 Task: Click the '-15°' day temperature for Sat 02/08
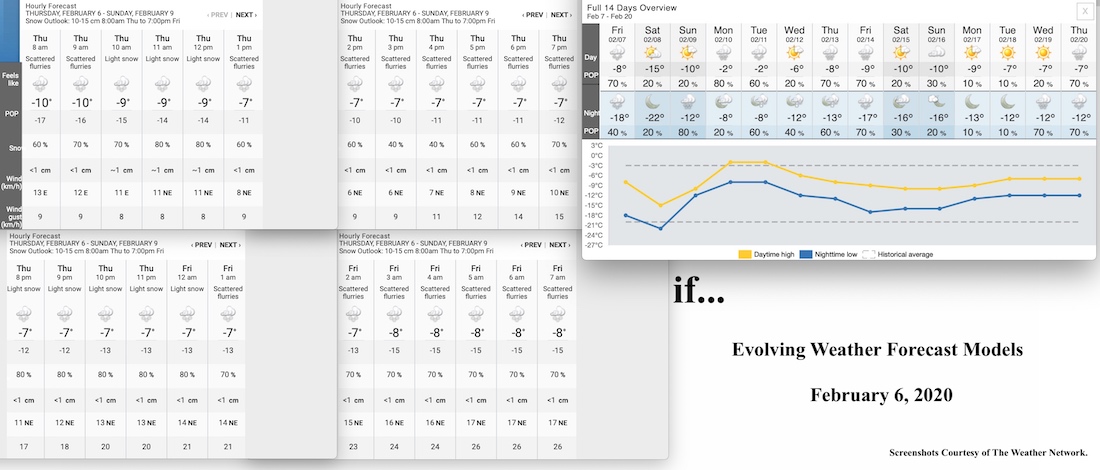pos(653,69)
